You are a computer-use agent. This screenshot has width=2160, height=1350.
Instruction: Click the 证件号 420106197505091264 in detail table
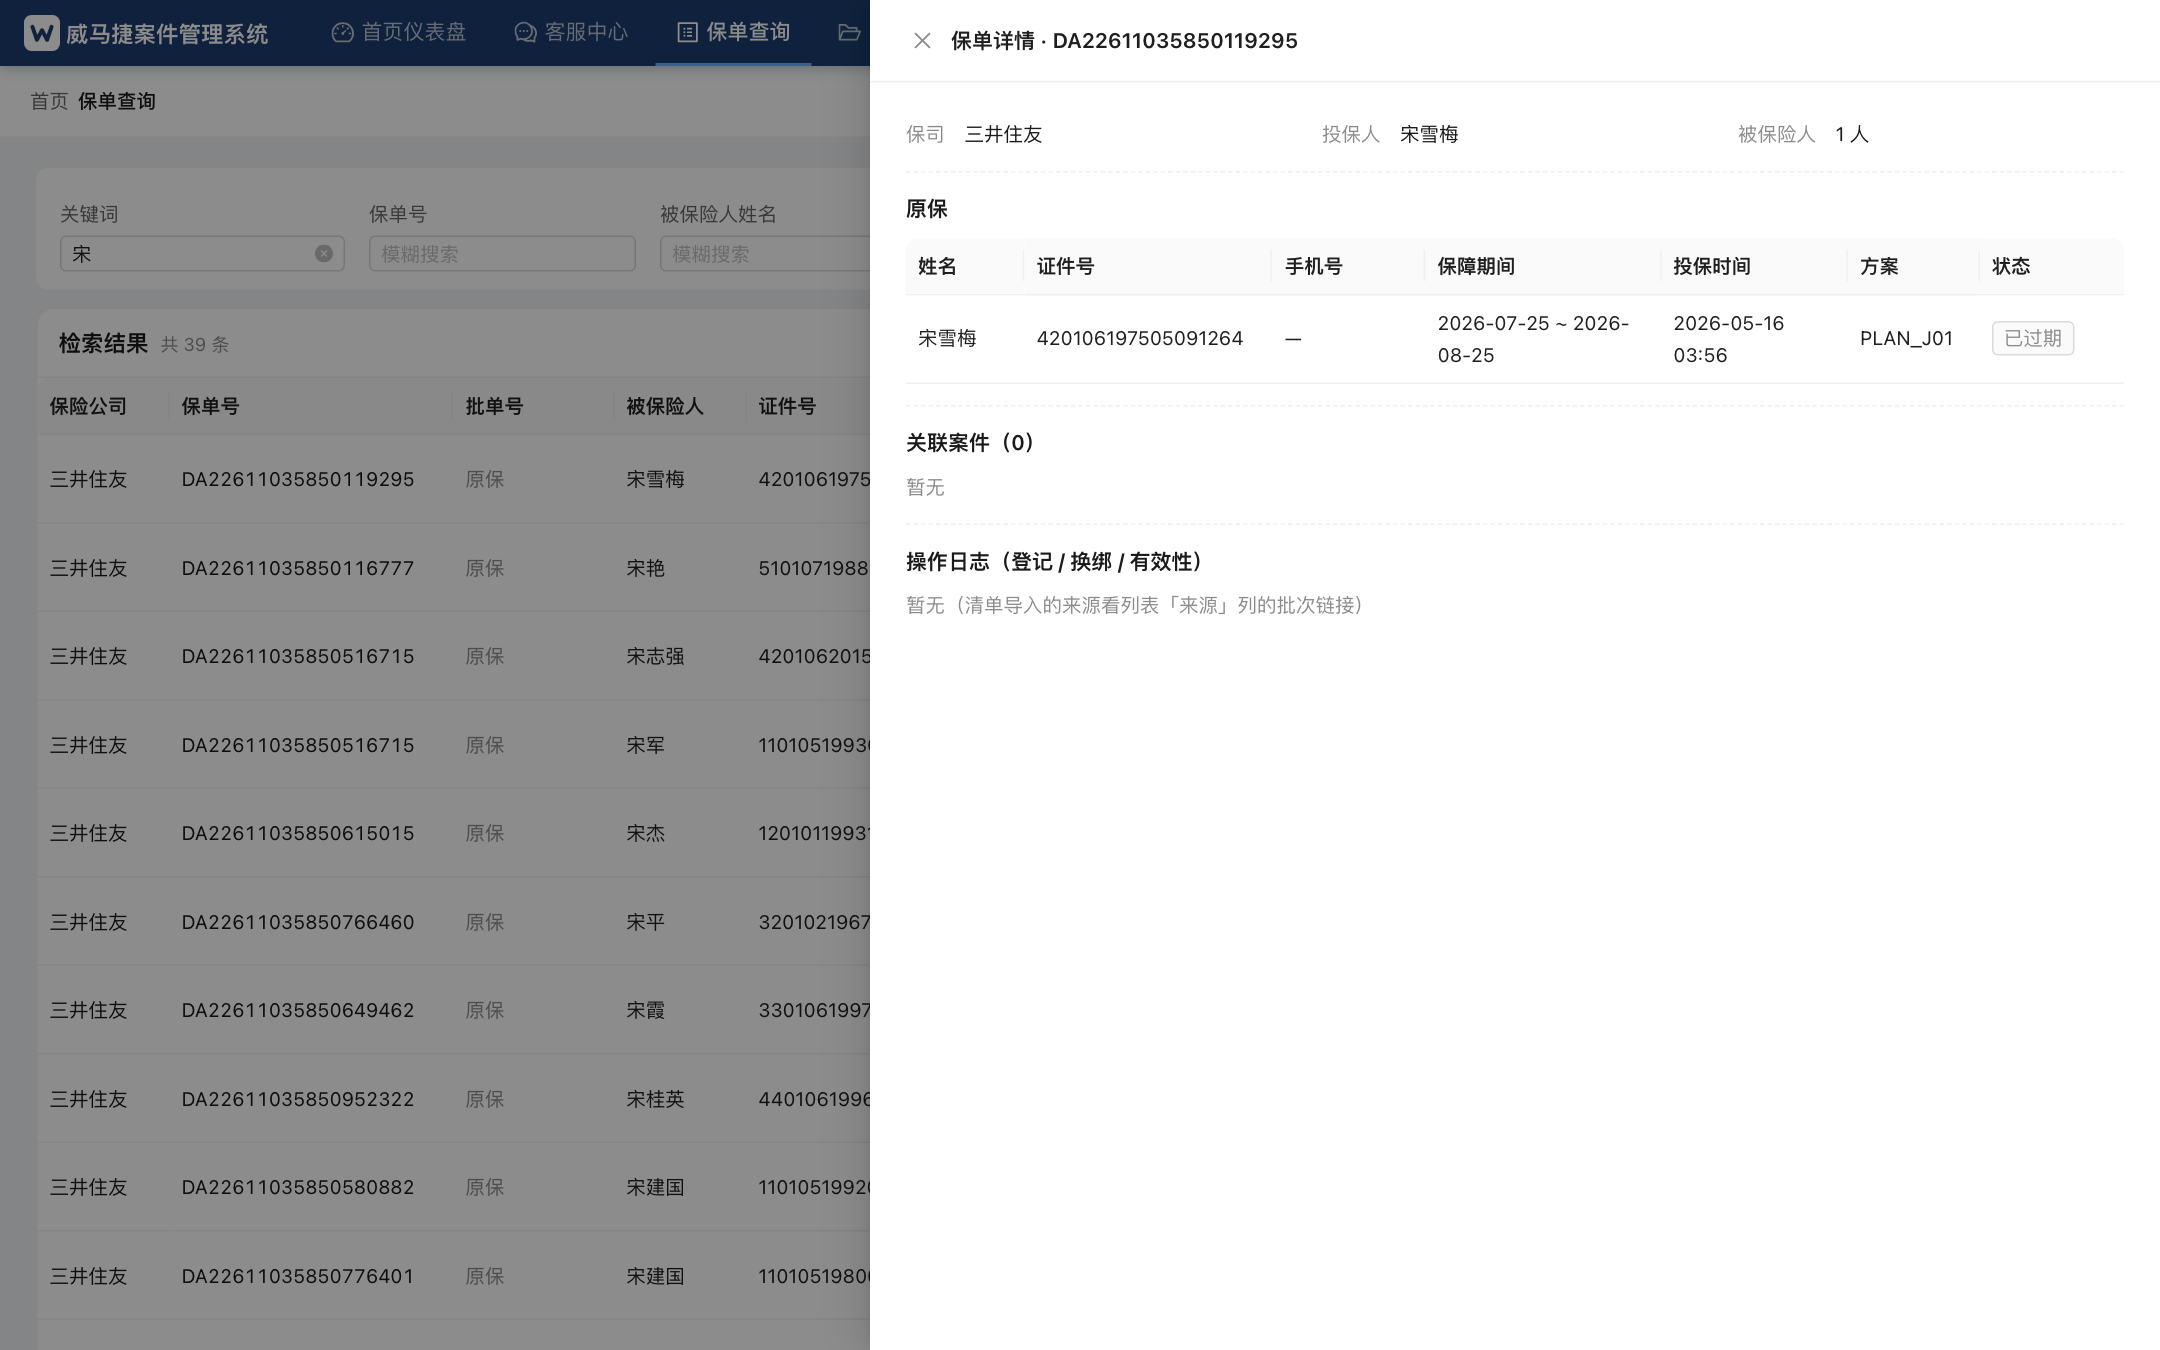(x=1140, y=339)
